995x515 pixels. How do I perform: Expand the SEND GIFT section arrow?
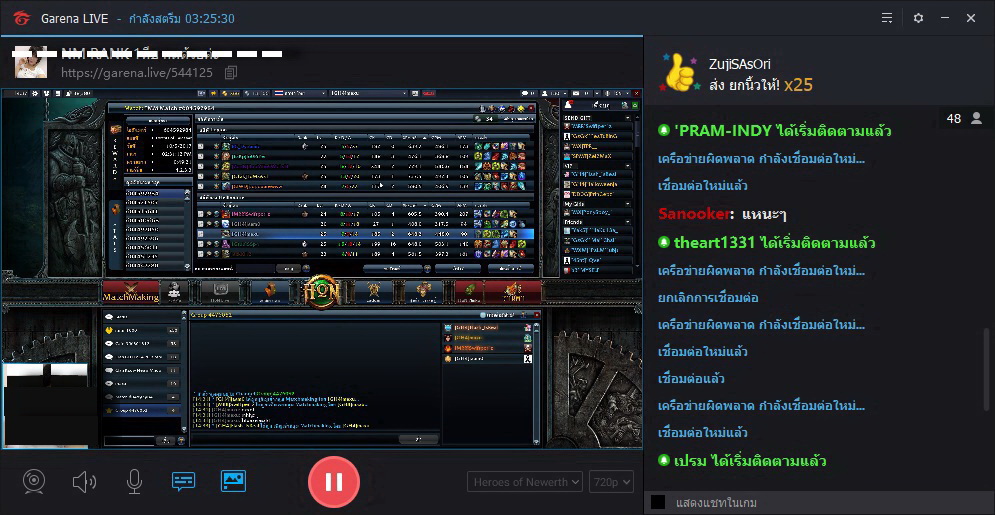point(628,118)
